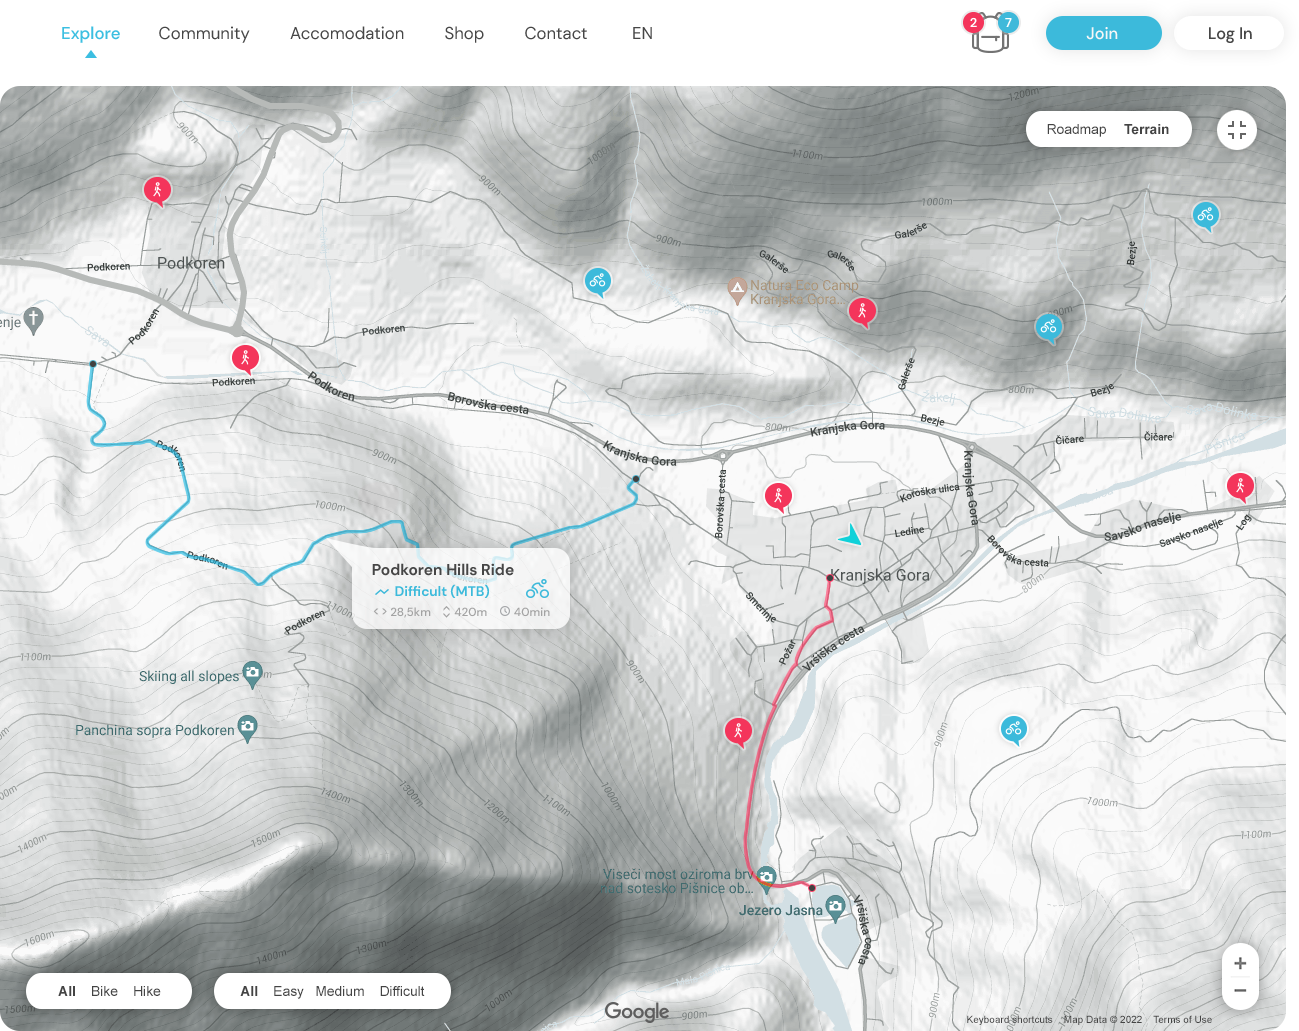This screenshot has width=1299, height=1031.
Task: Show only Difficult routes
Action: pos(402,991)
